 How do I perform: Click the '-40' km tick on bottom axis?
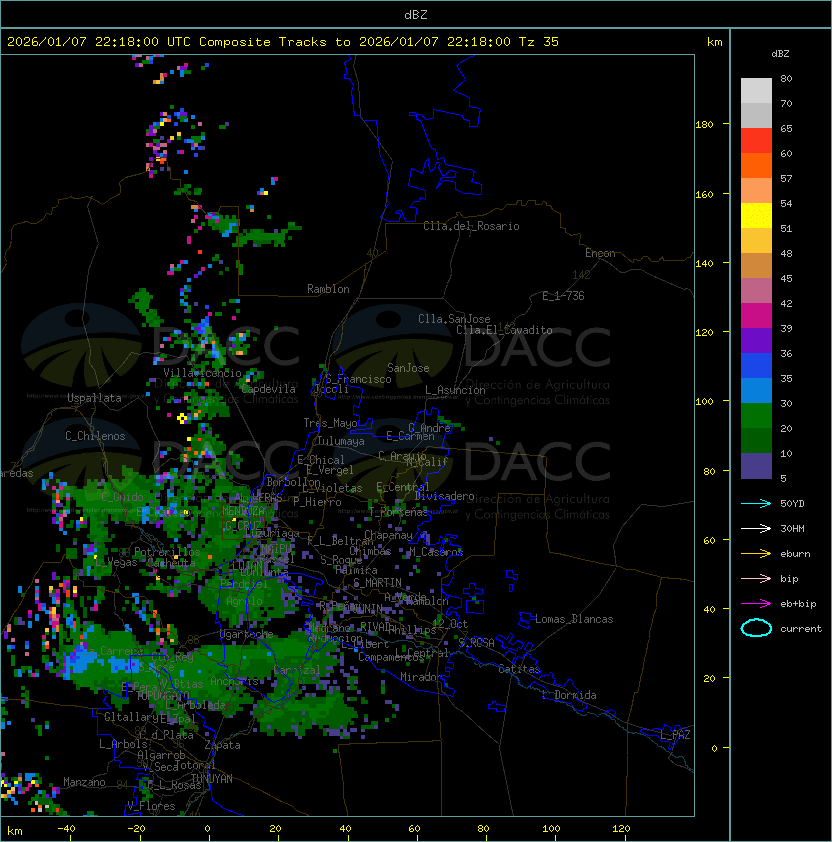[x=67, y=829]
